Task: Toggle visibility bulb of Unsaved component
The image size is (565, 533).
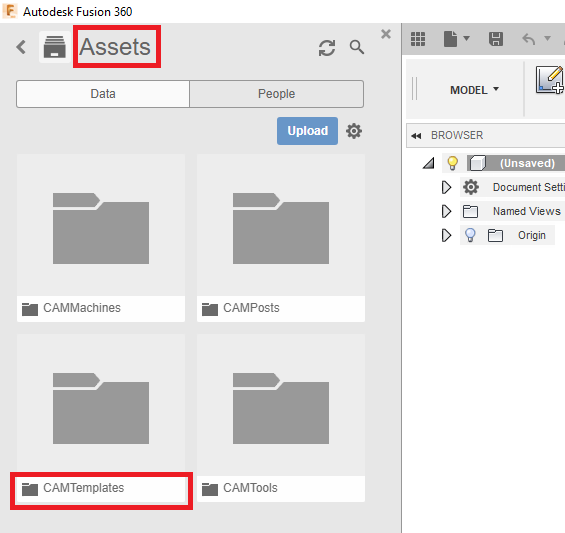Action: [452, 163]
